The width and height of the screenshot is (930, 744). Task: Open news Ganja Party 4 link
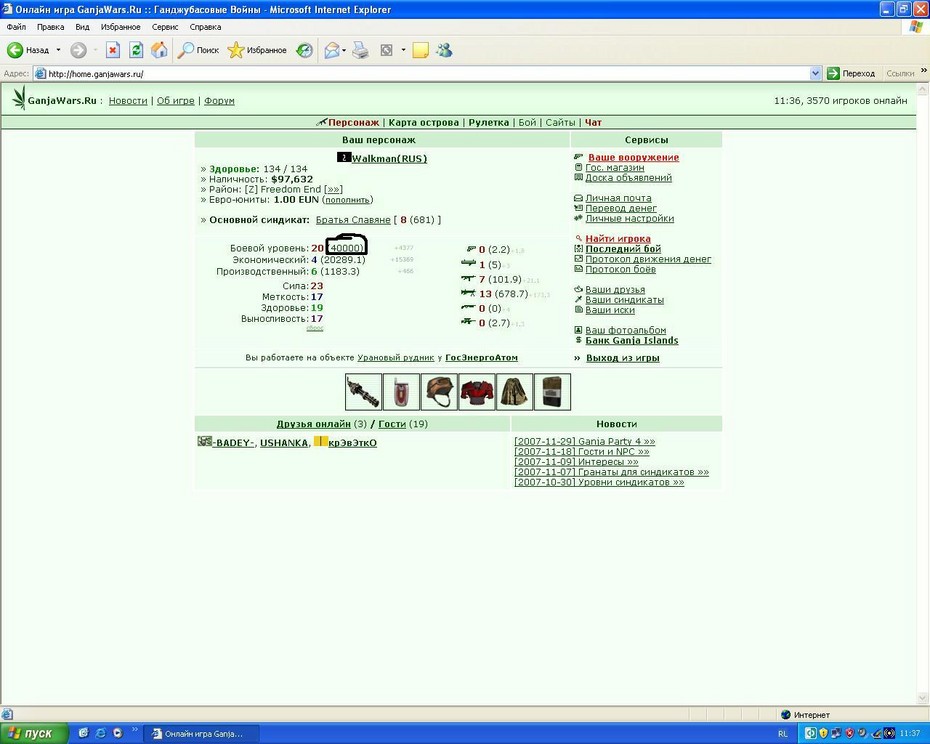[584, 441]
